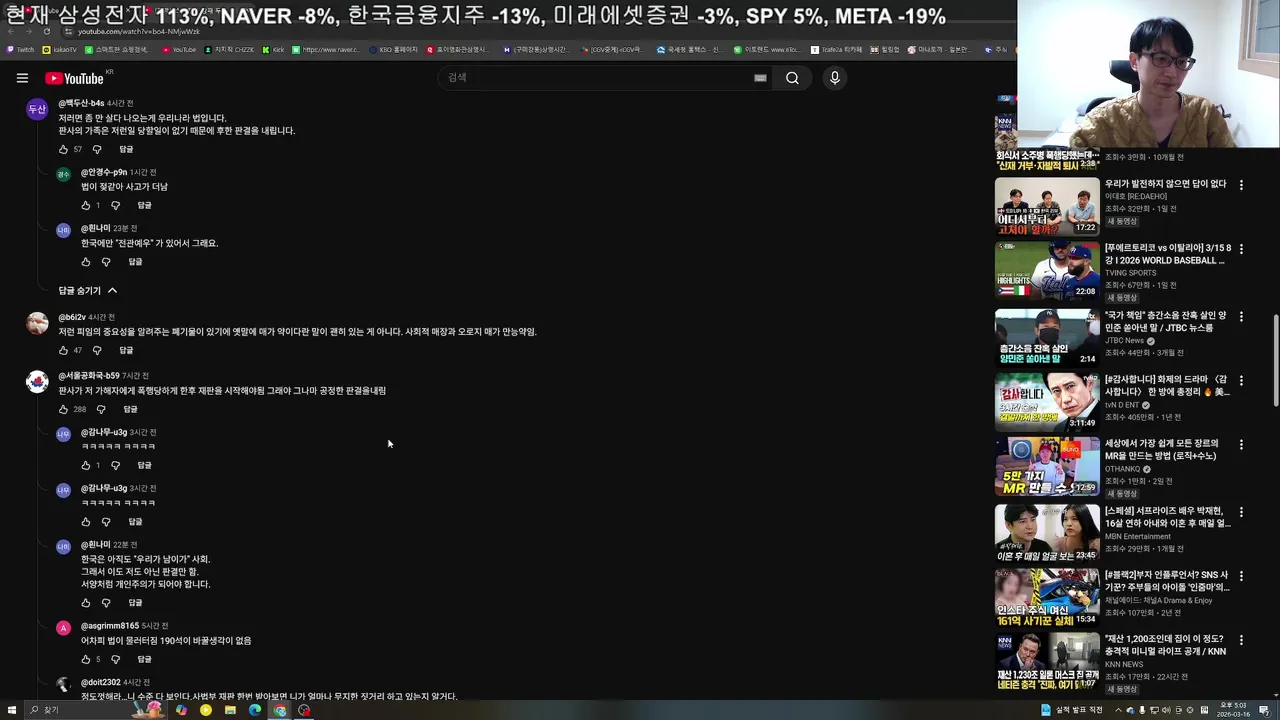Open the @asgrimm8165 username link
This screenshot has width=1280, height=720.
point(110,626)
